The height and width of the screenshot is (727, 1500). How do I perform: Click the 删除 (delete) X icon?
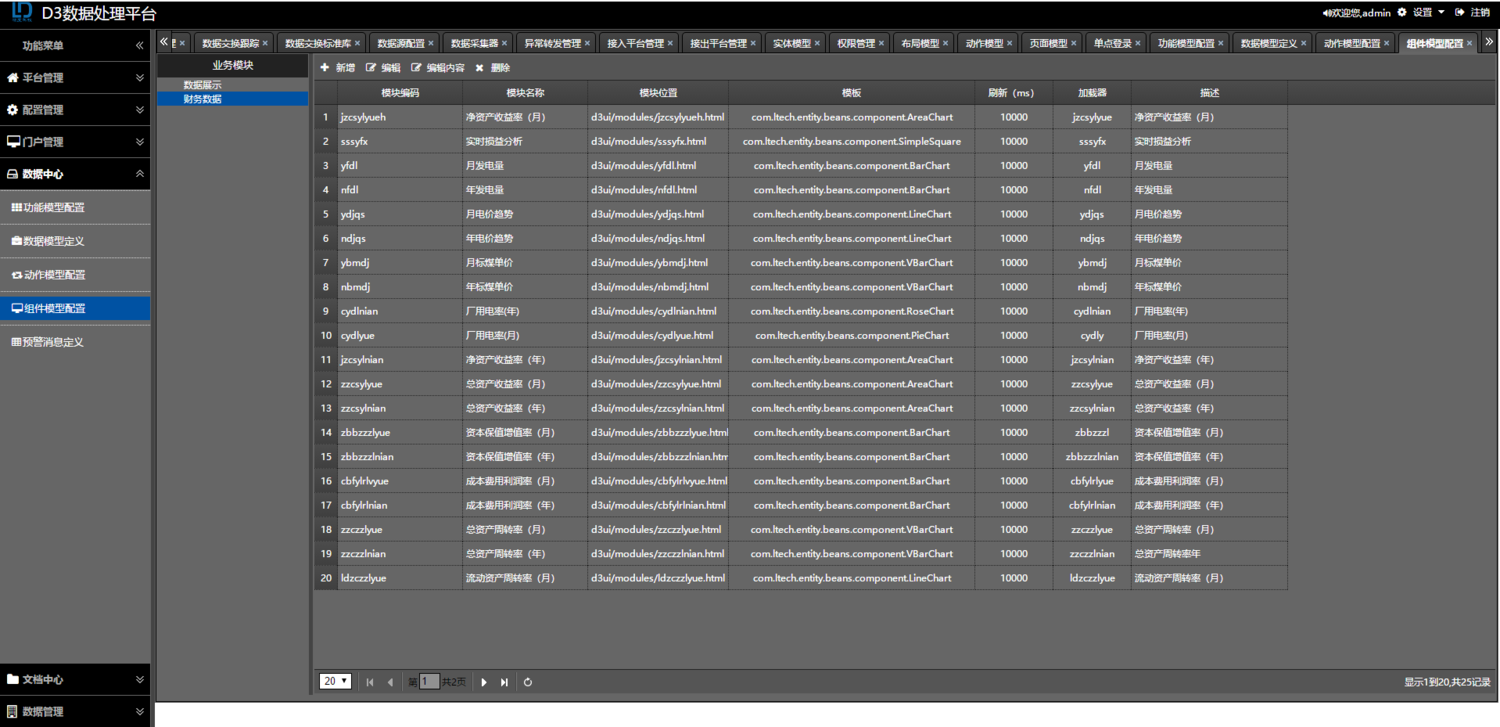pyautogui.click(x=479, y=68)
